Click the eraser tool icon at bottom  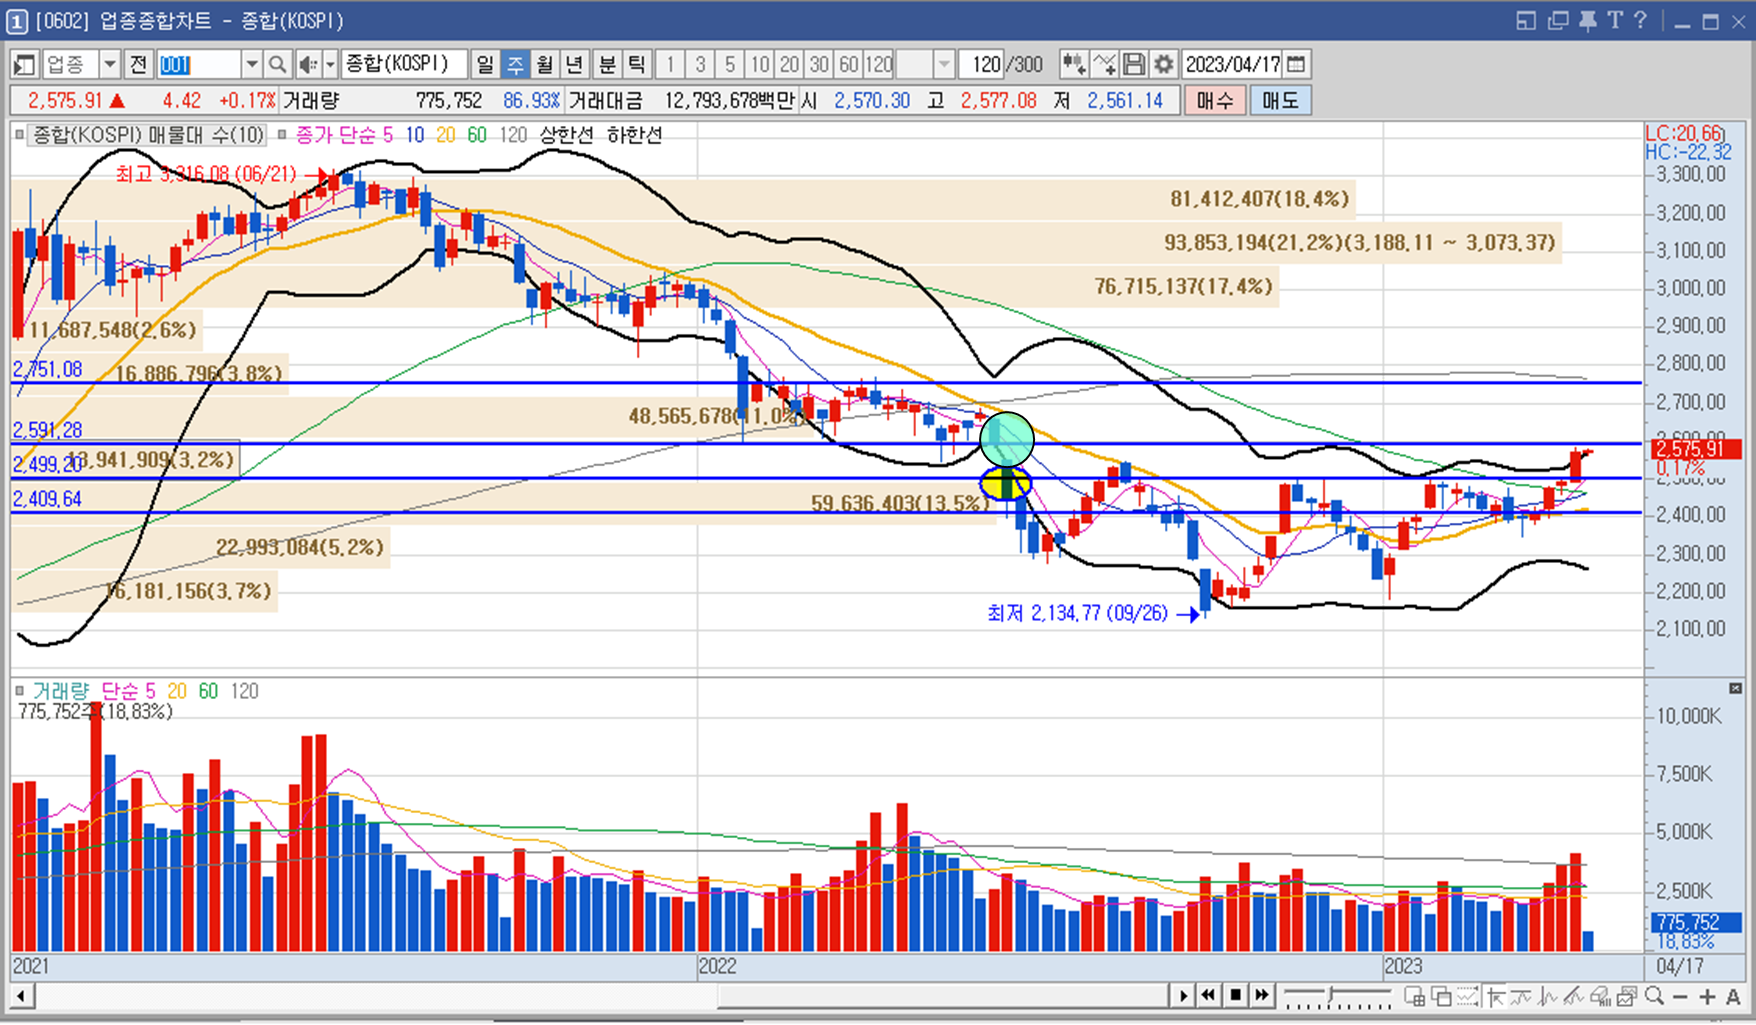pyautogui.click(x=1600, y=996)
